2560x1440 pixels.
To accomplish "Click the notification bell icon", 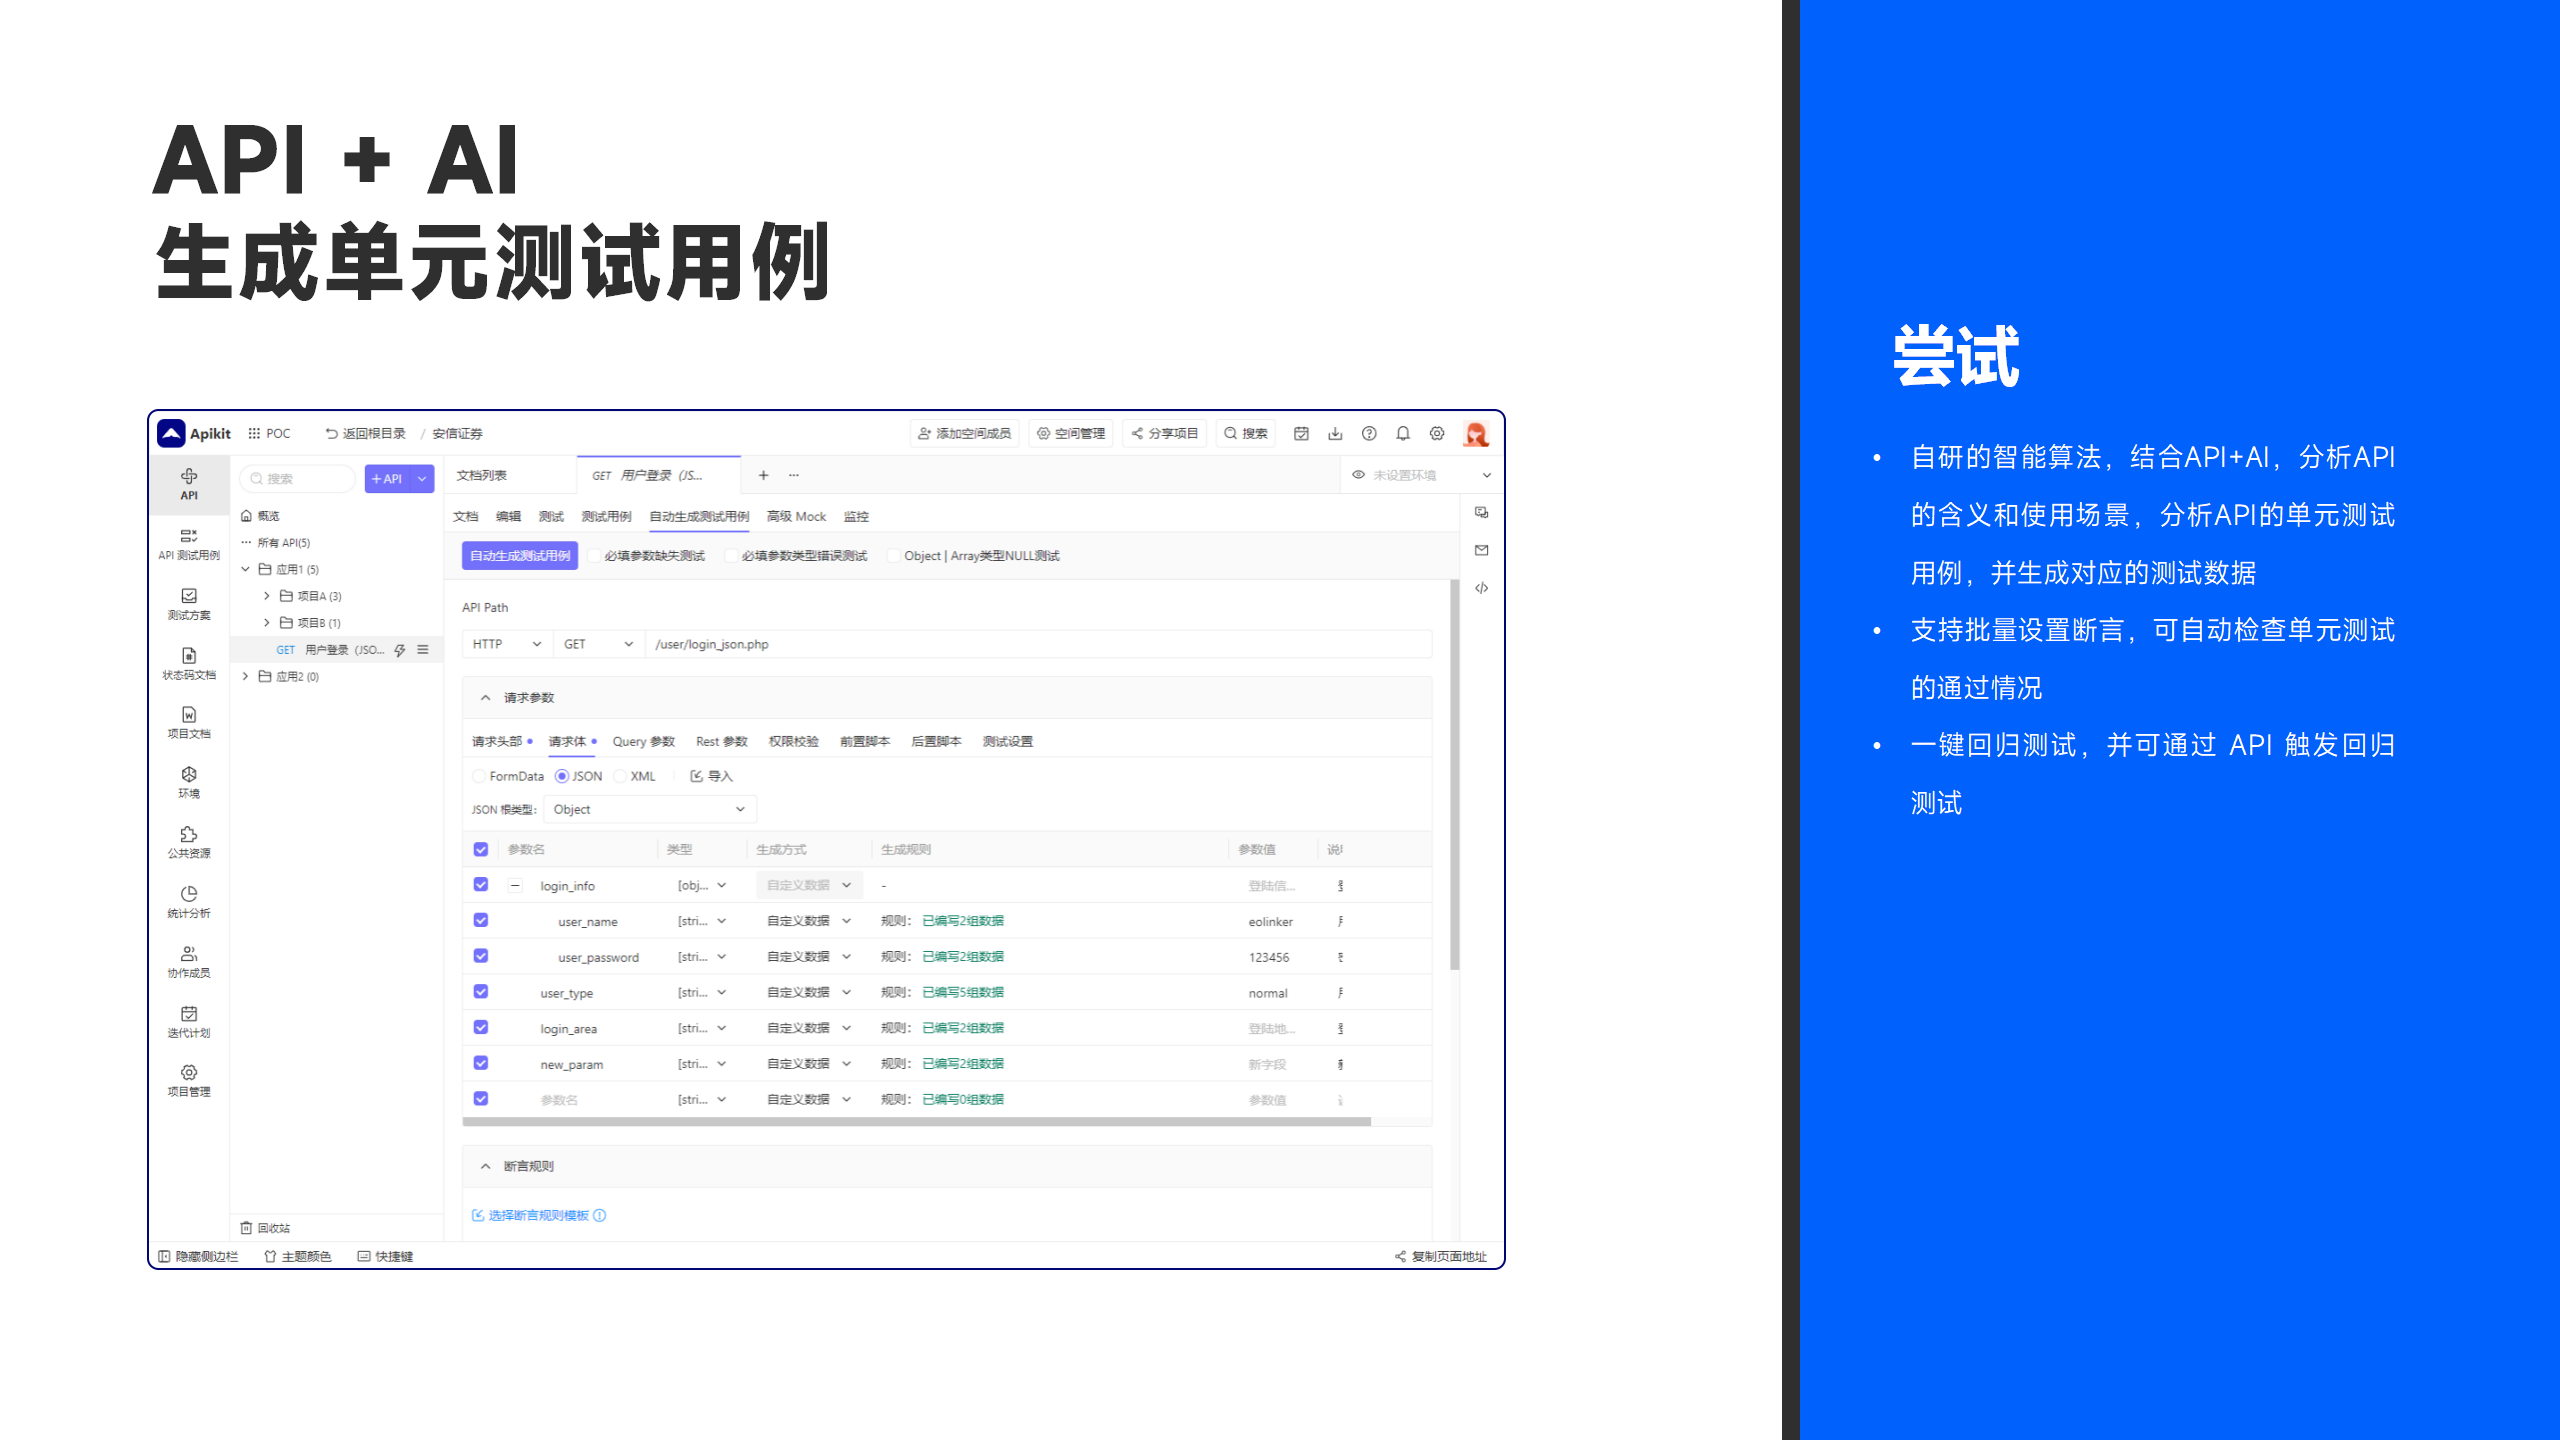I will [x=1403, y=433].
